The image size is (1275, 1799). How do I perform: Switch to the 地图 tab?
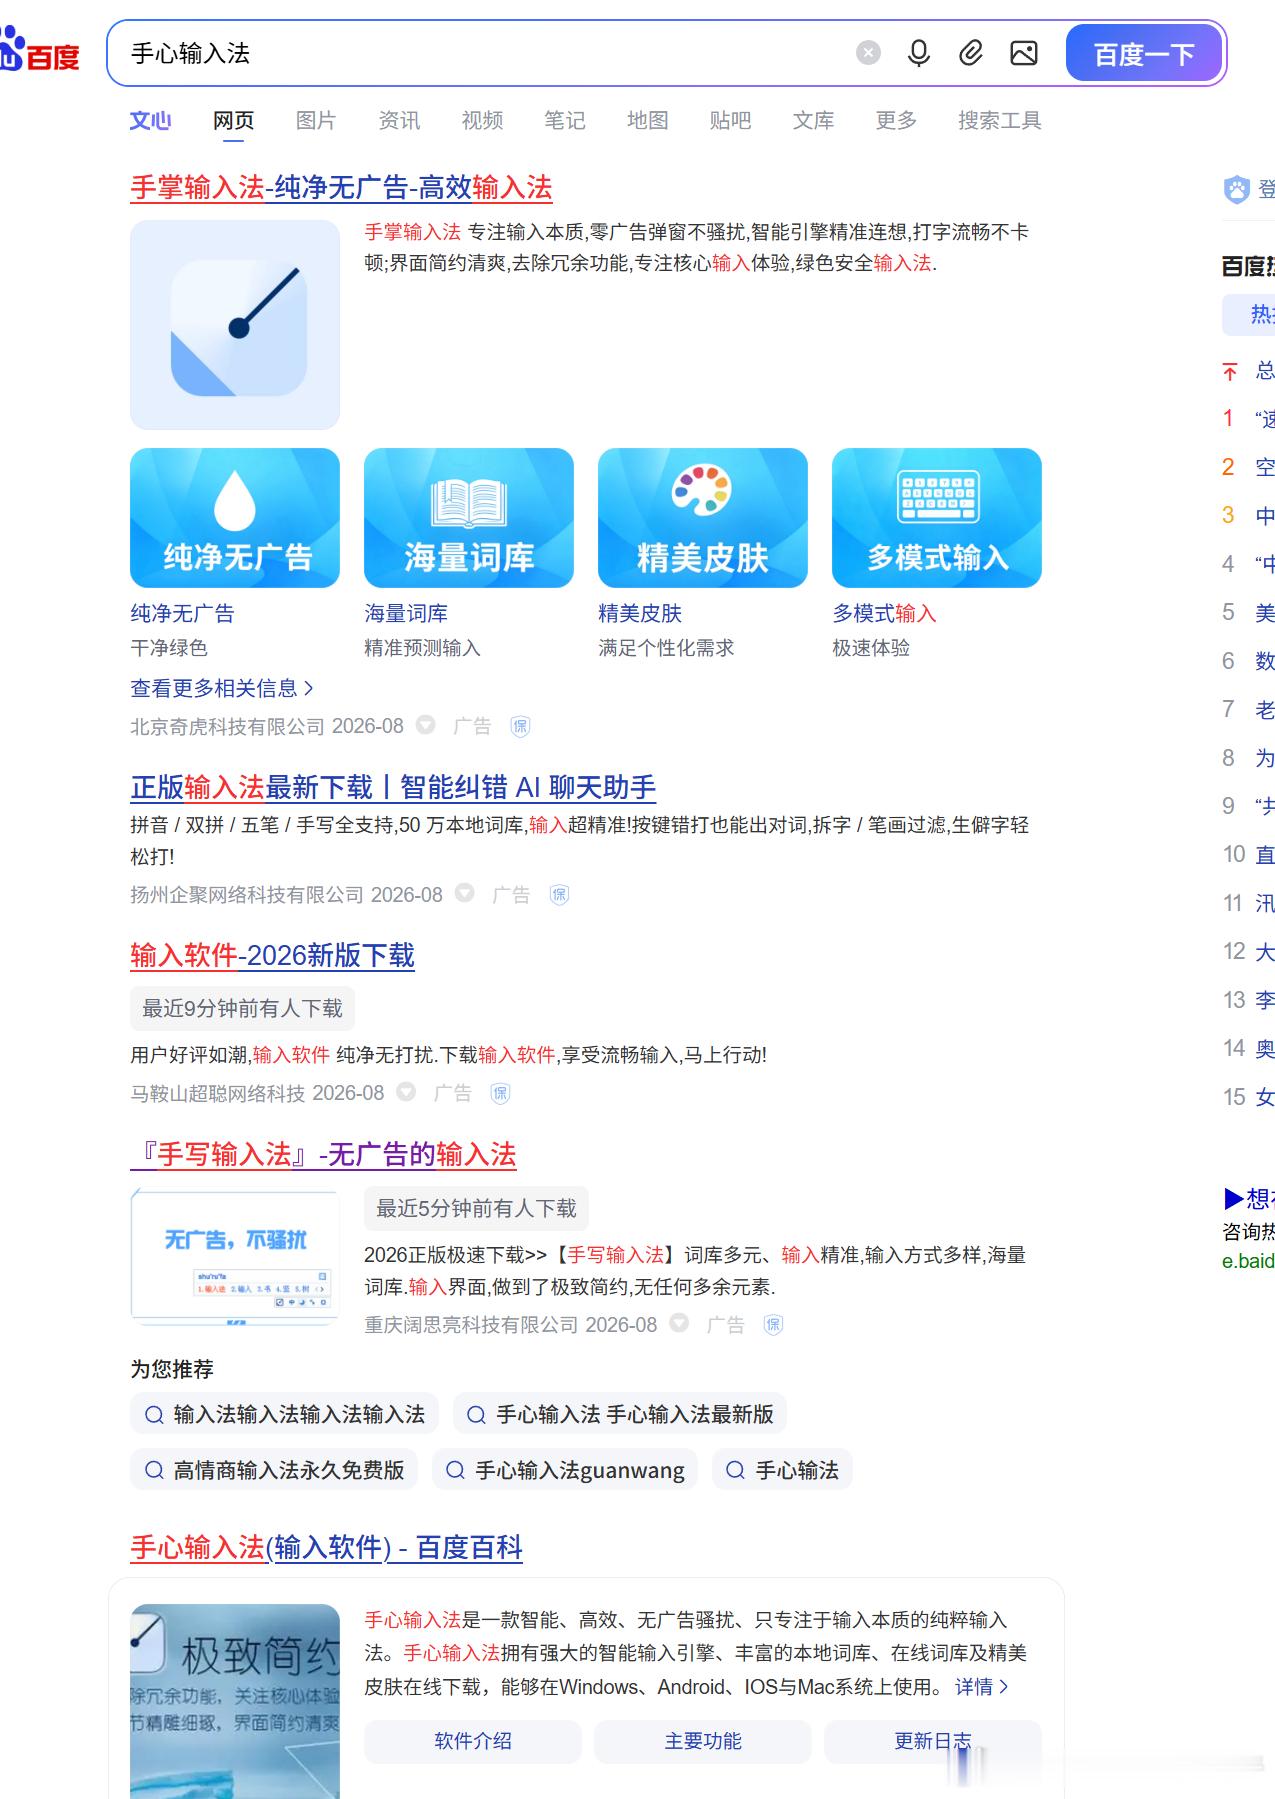click(647, 120)
